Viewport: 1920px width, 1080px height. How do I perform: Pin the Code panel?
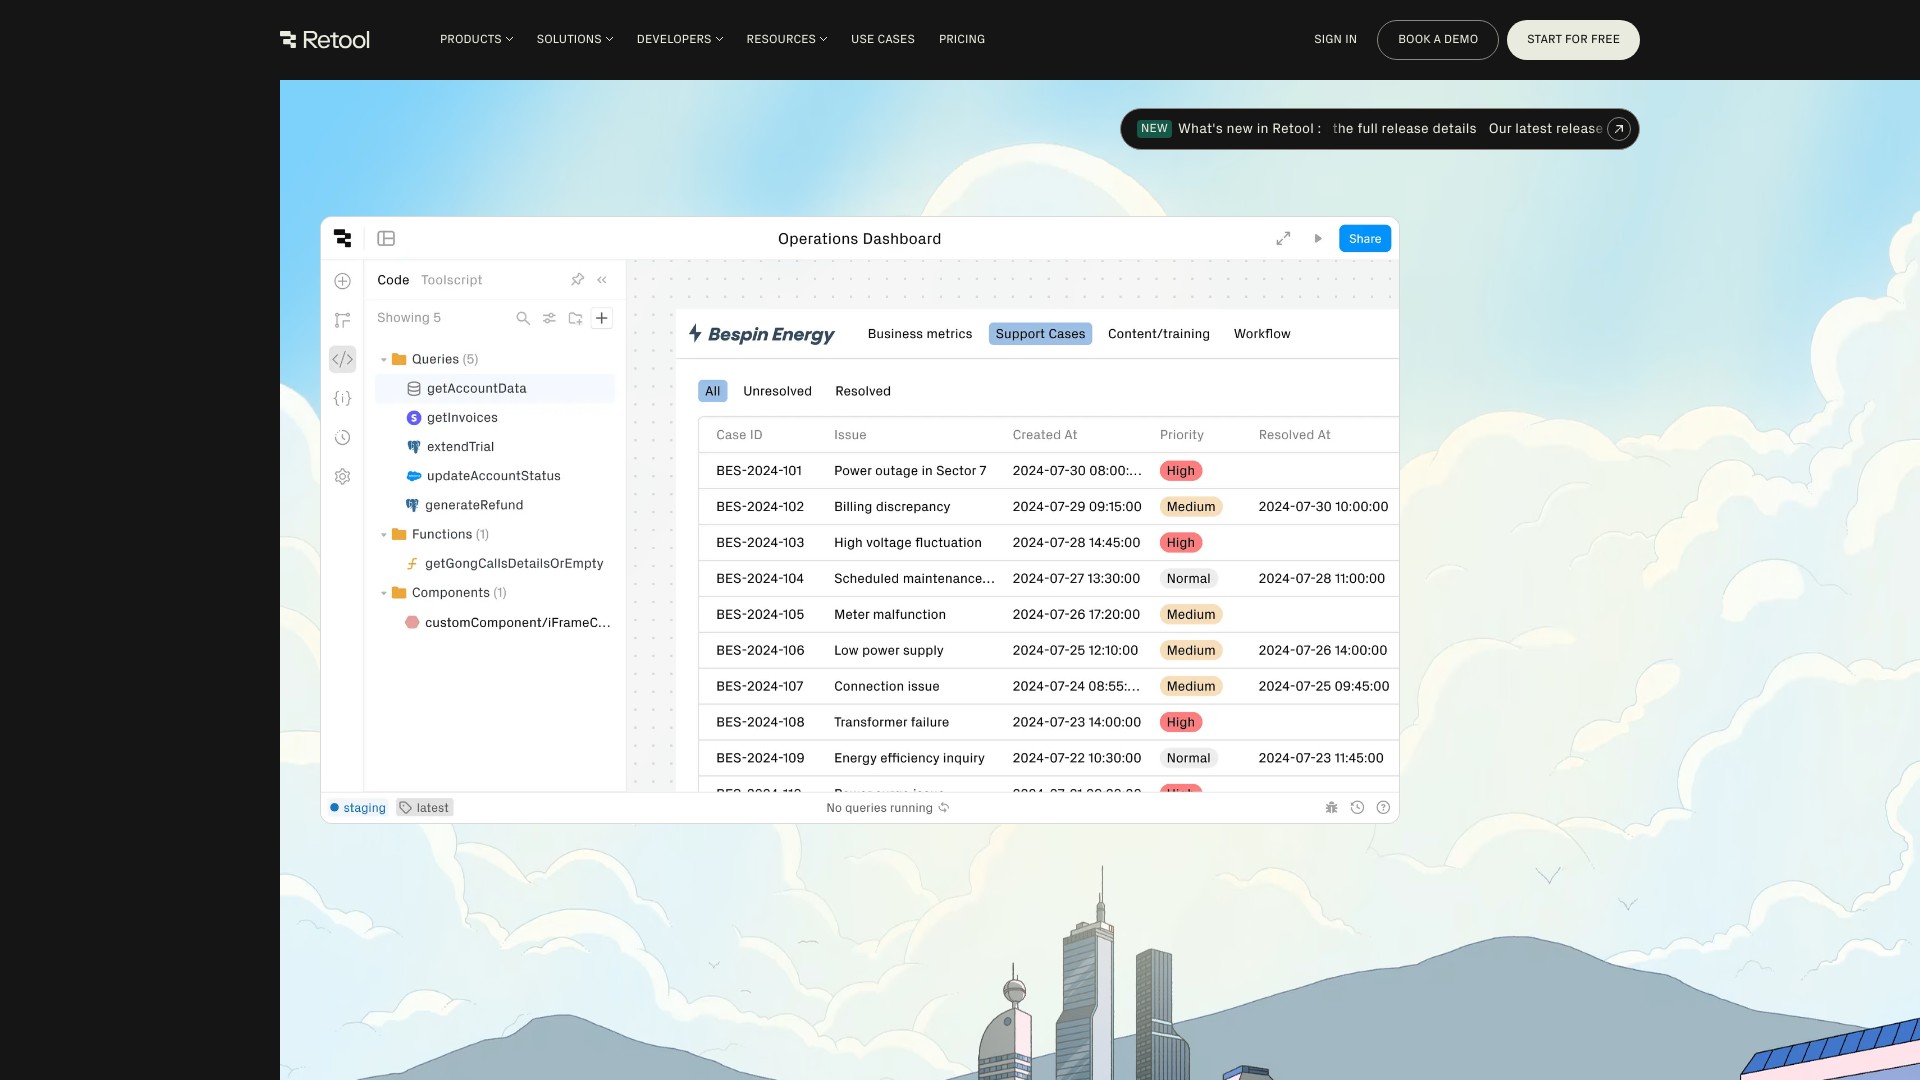(577, 280)
